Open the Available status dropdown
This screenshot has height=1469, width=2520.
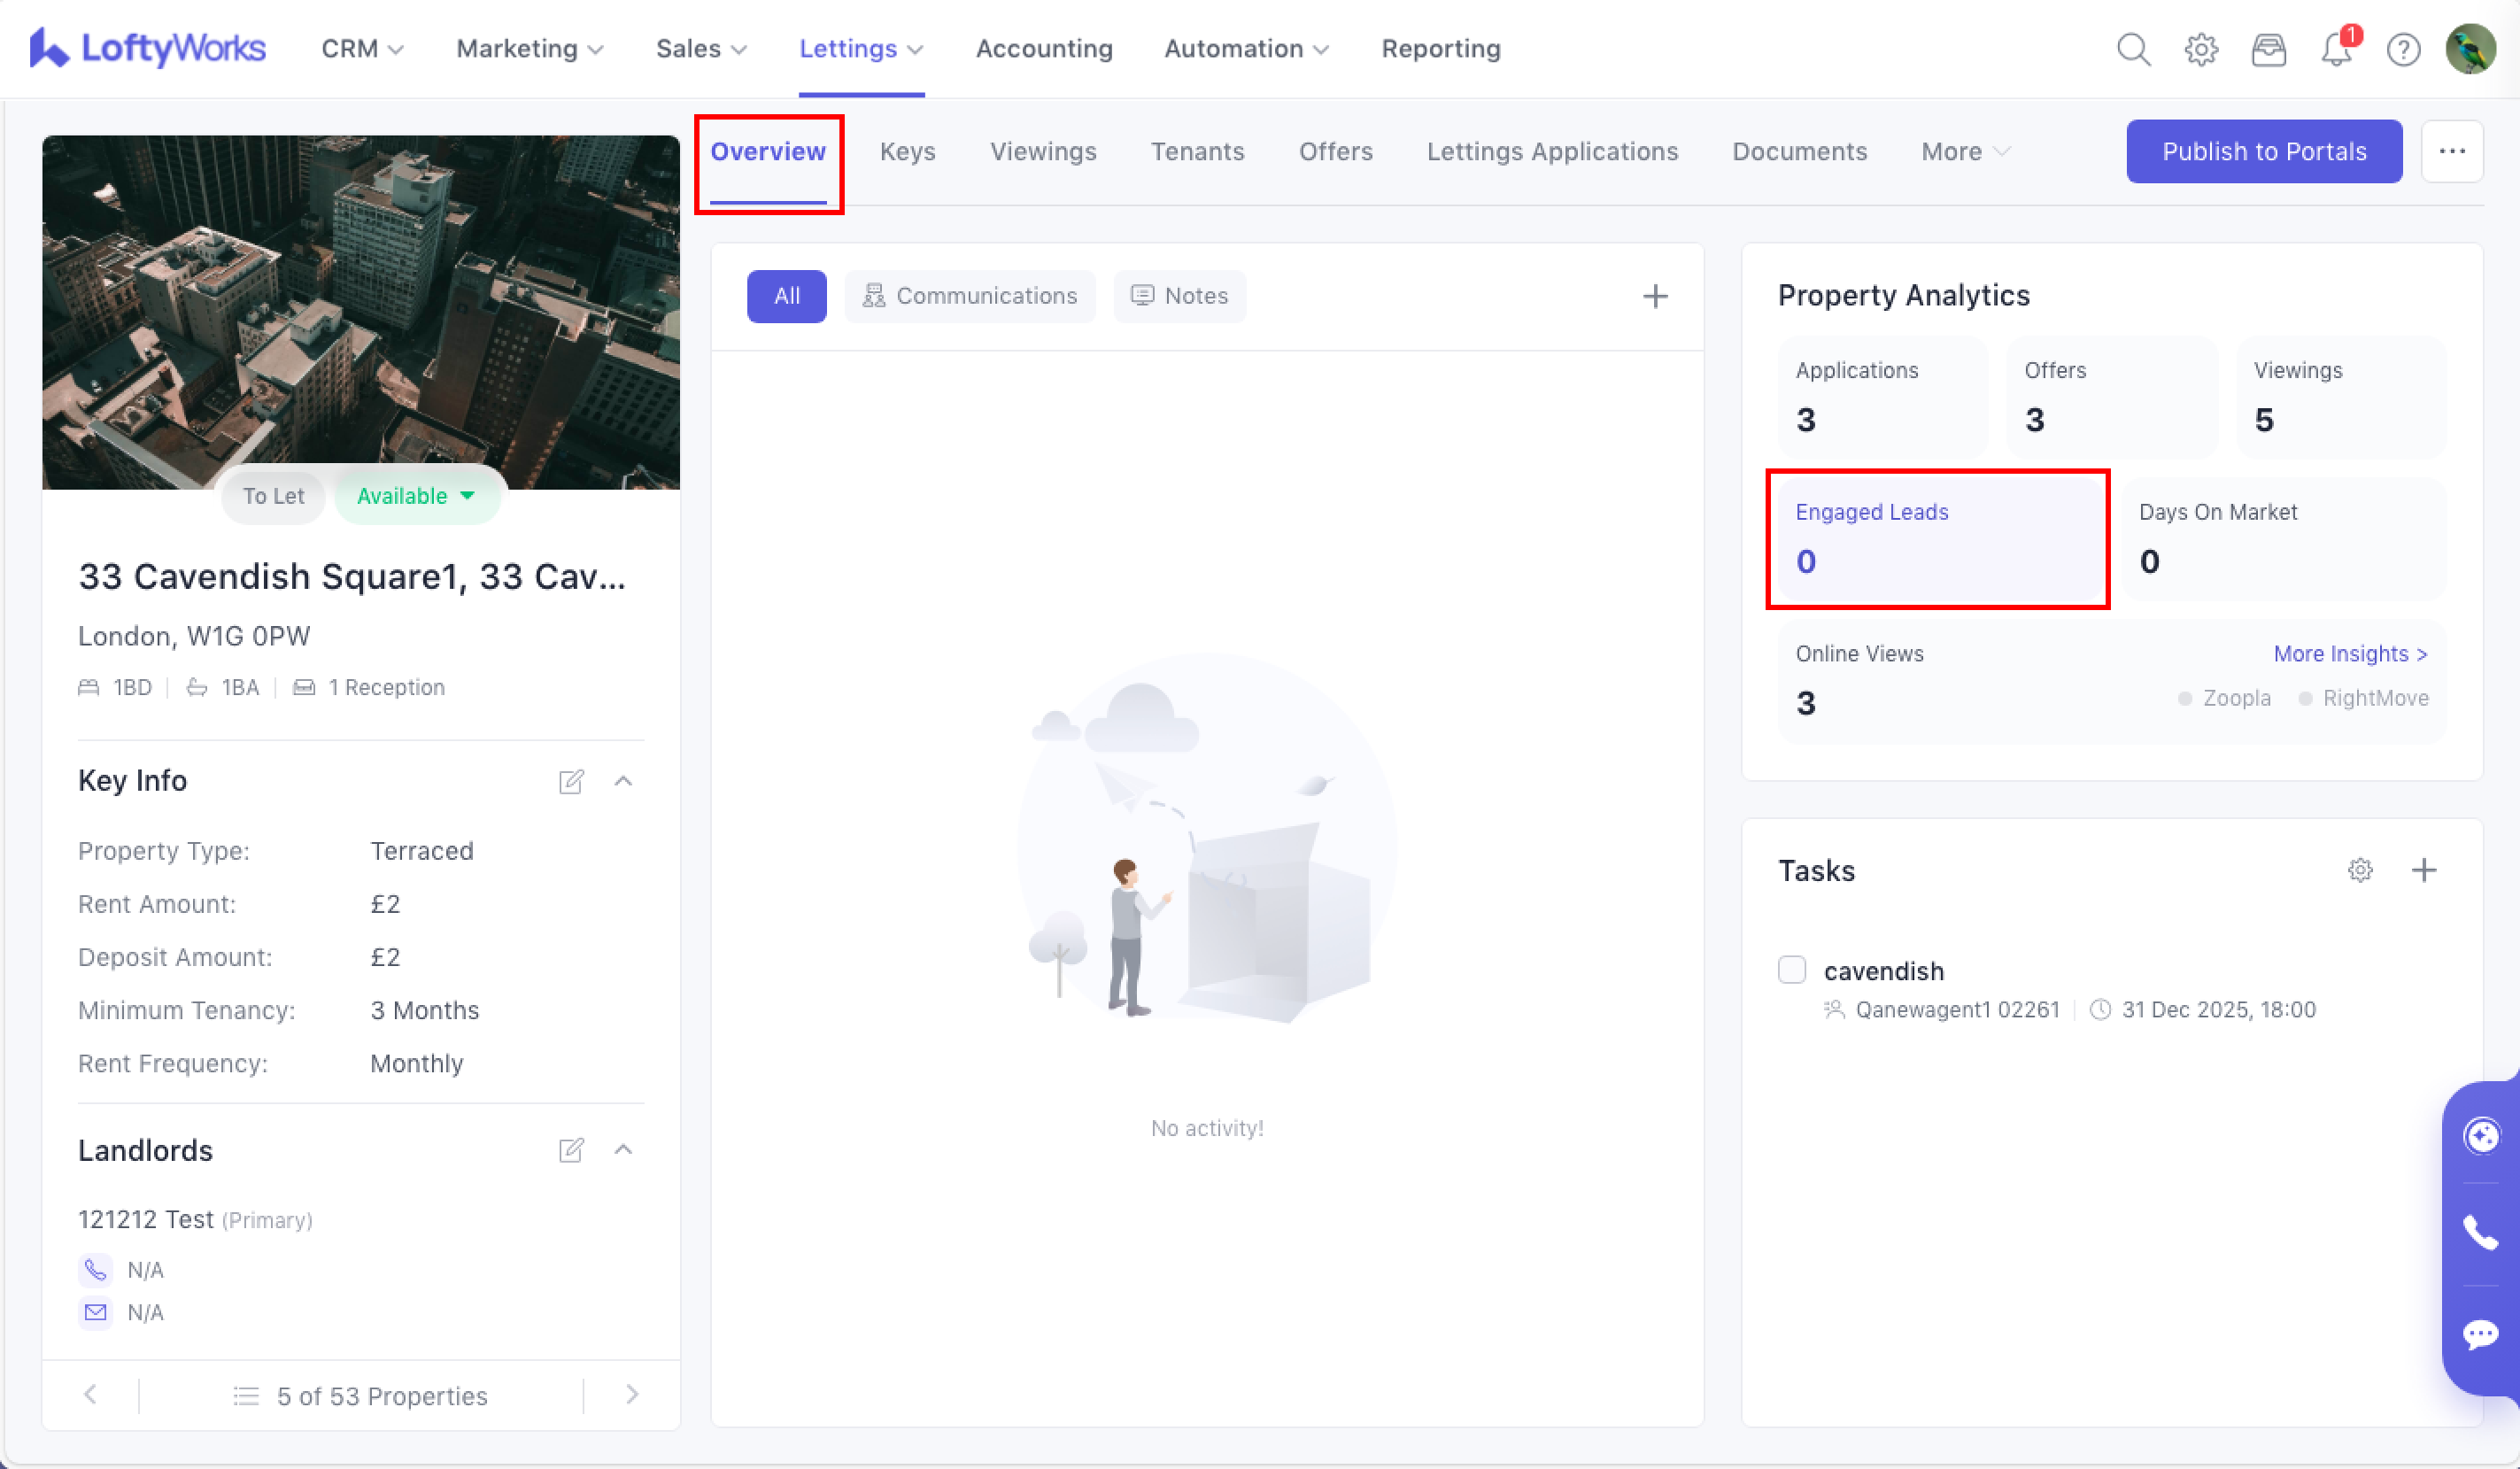click(416, 496)
